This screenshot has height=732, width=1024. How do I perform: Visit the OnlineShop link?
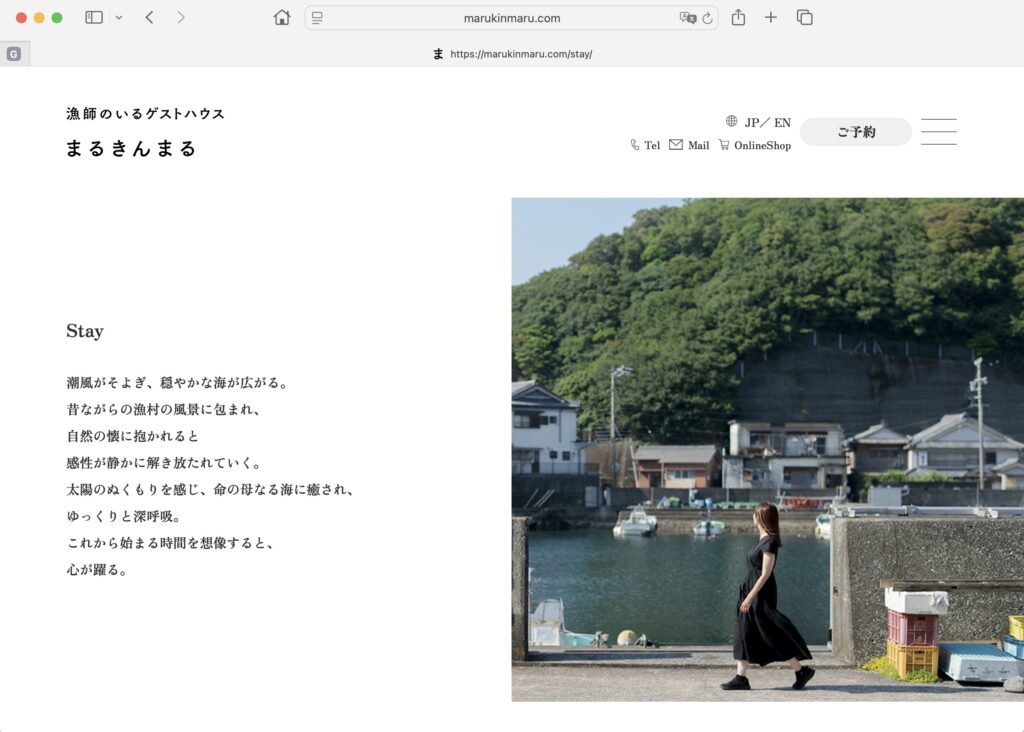pyautogui.click(x=755, y=145)
